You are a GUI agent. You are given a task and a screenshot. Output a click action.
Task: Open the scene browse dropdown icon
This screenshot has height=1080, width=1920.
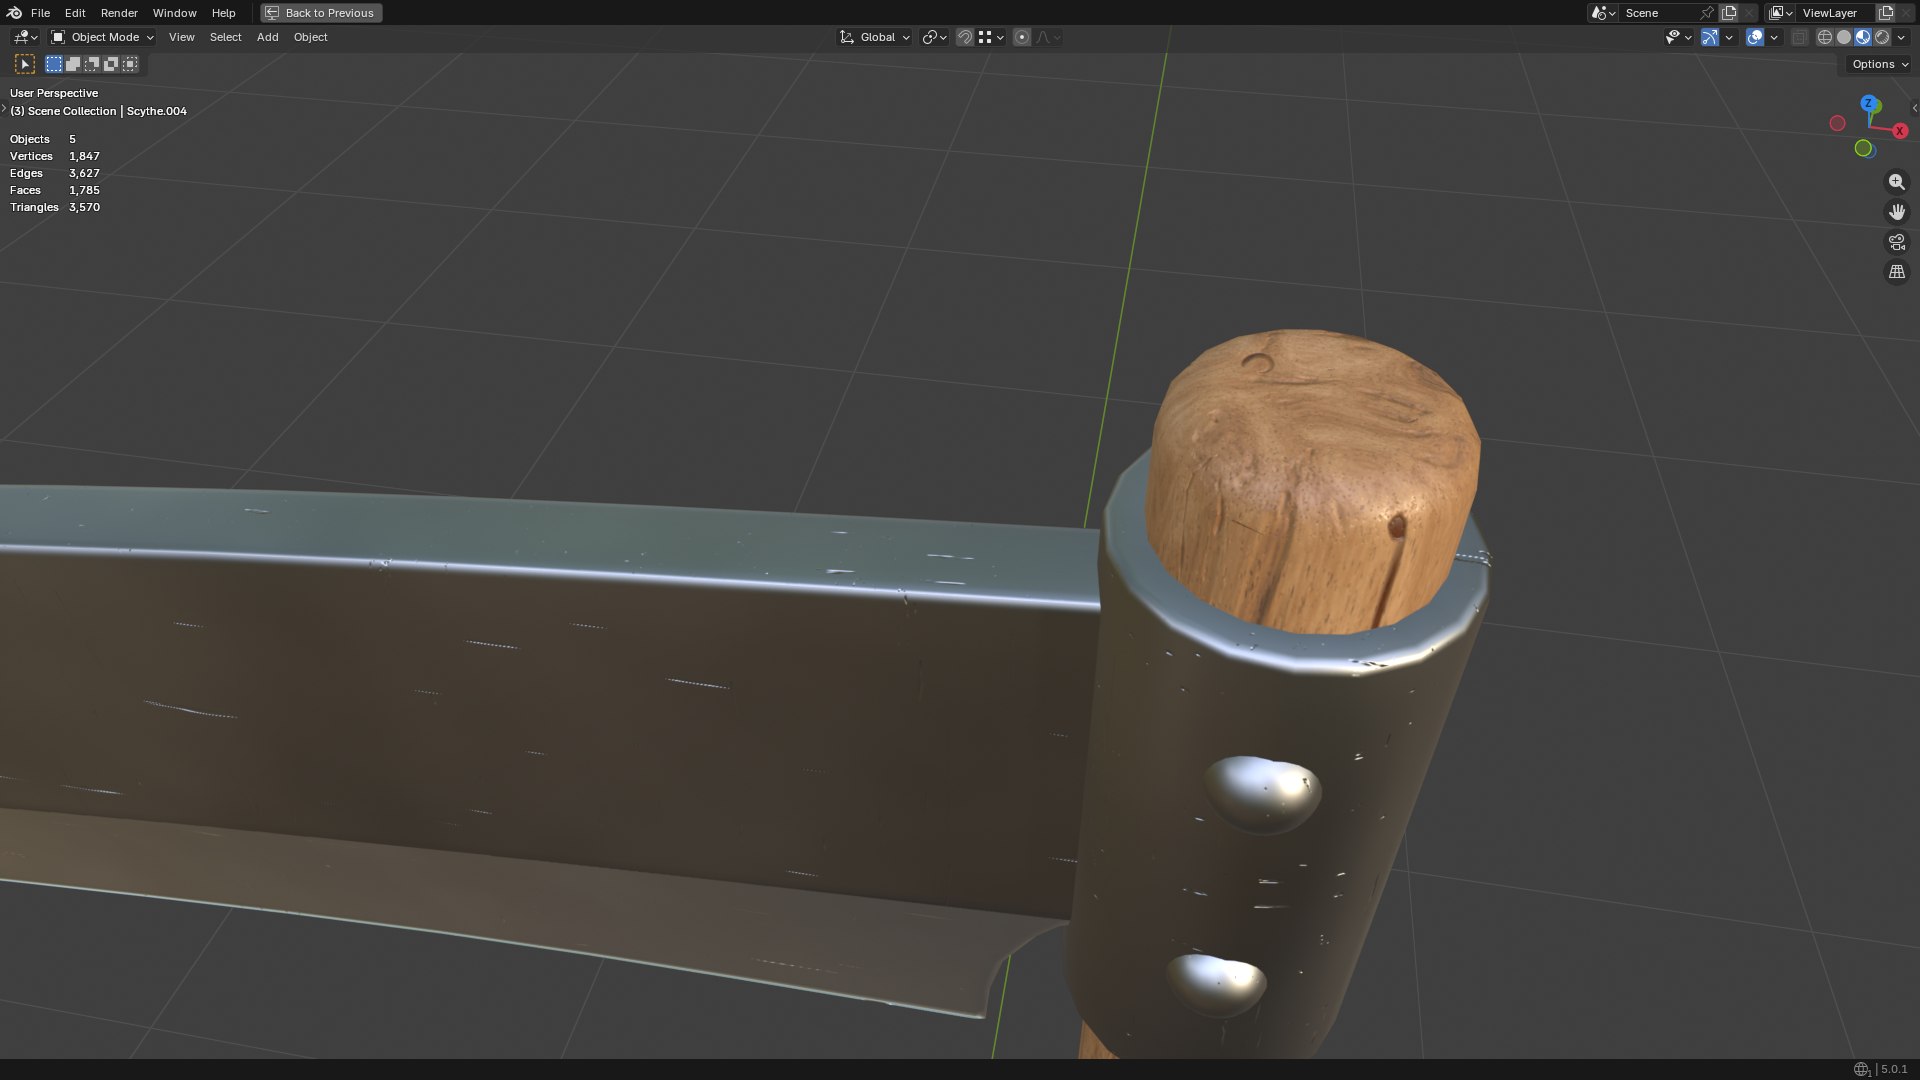(x=1602, y=13)
